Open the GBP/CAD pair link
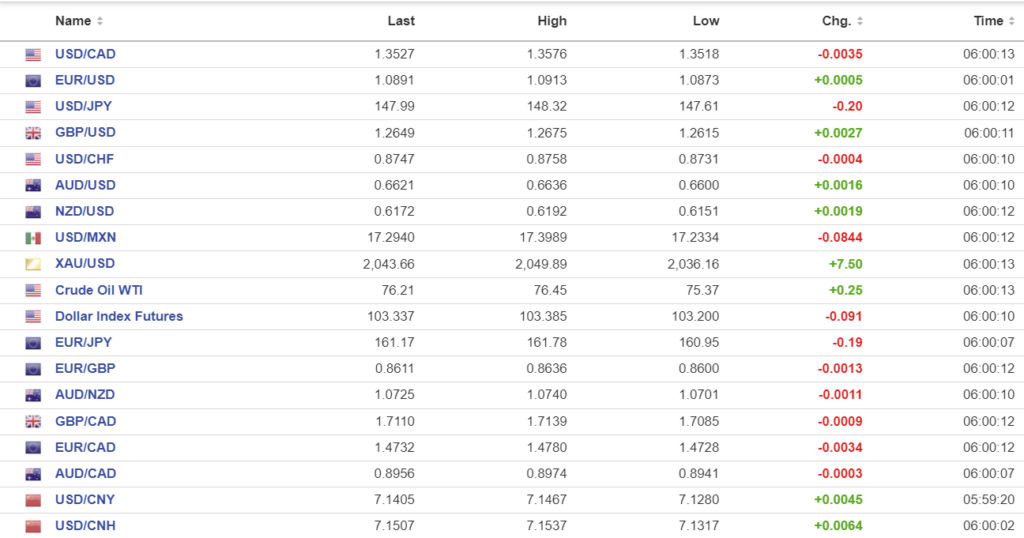The image size is (1024, 538). (85, 421)
